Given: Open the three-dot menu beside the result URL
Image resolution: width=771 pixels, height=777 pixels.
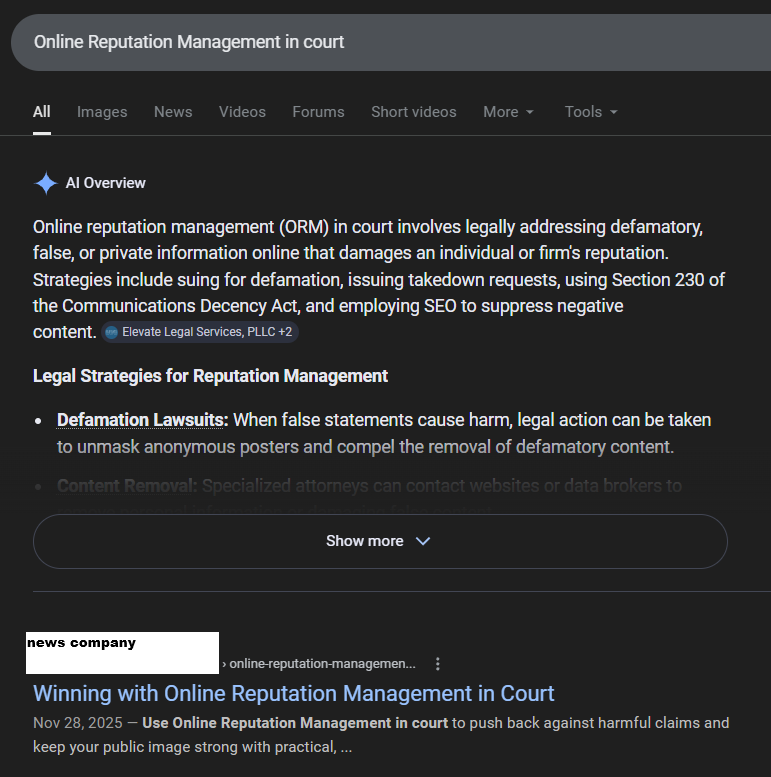Looking at the screenshot, I should pyautogui.click(x=437, y=663).
